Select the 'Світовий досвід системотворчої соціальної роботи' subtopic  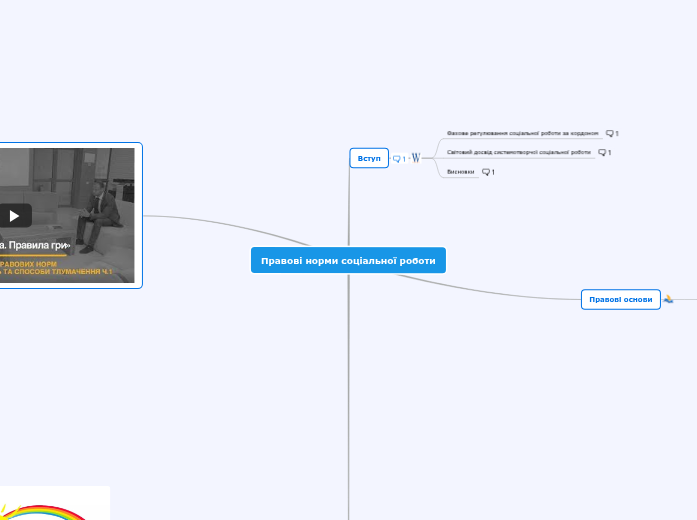point(518,152)
